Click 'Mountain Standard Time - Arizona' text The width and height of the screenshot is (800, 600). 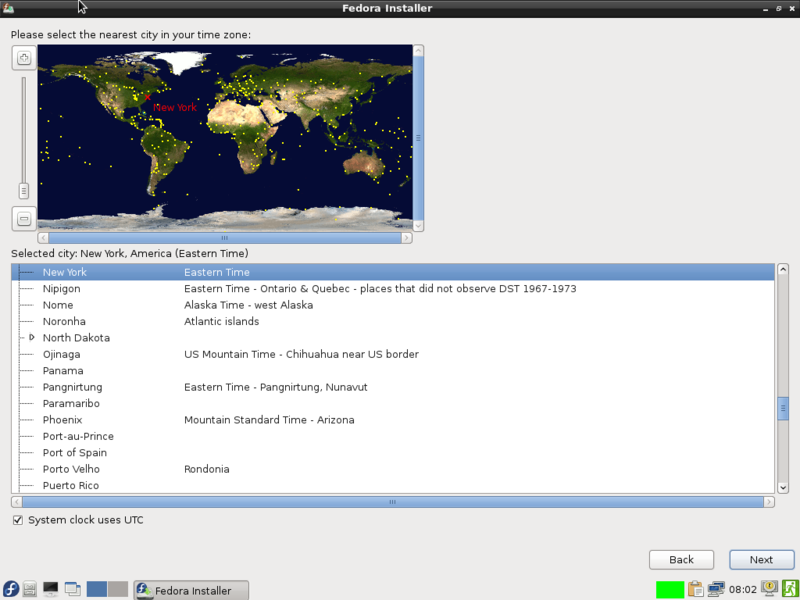tap(269, 420)
